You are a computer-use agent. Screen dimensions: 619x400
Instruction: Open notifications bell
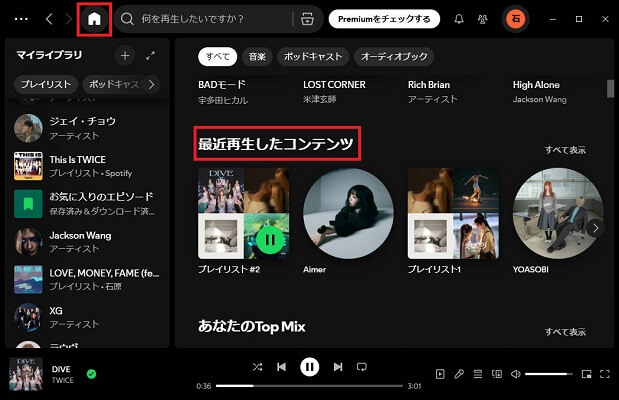[459, 19]
